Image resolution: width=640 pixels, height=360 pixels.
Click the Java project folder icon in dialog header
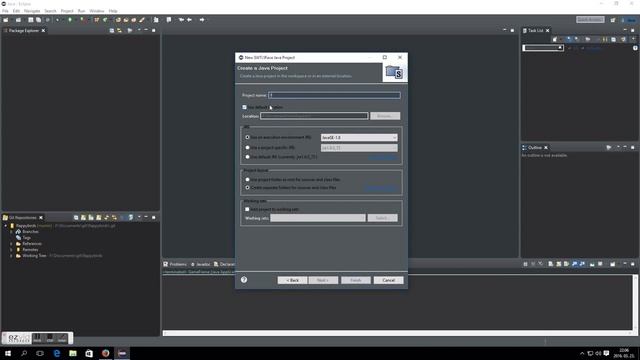(394, 73)
